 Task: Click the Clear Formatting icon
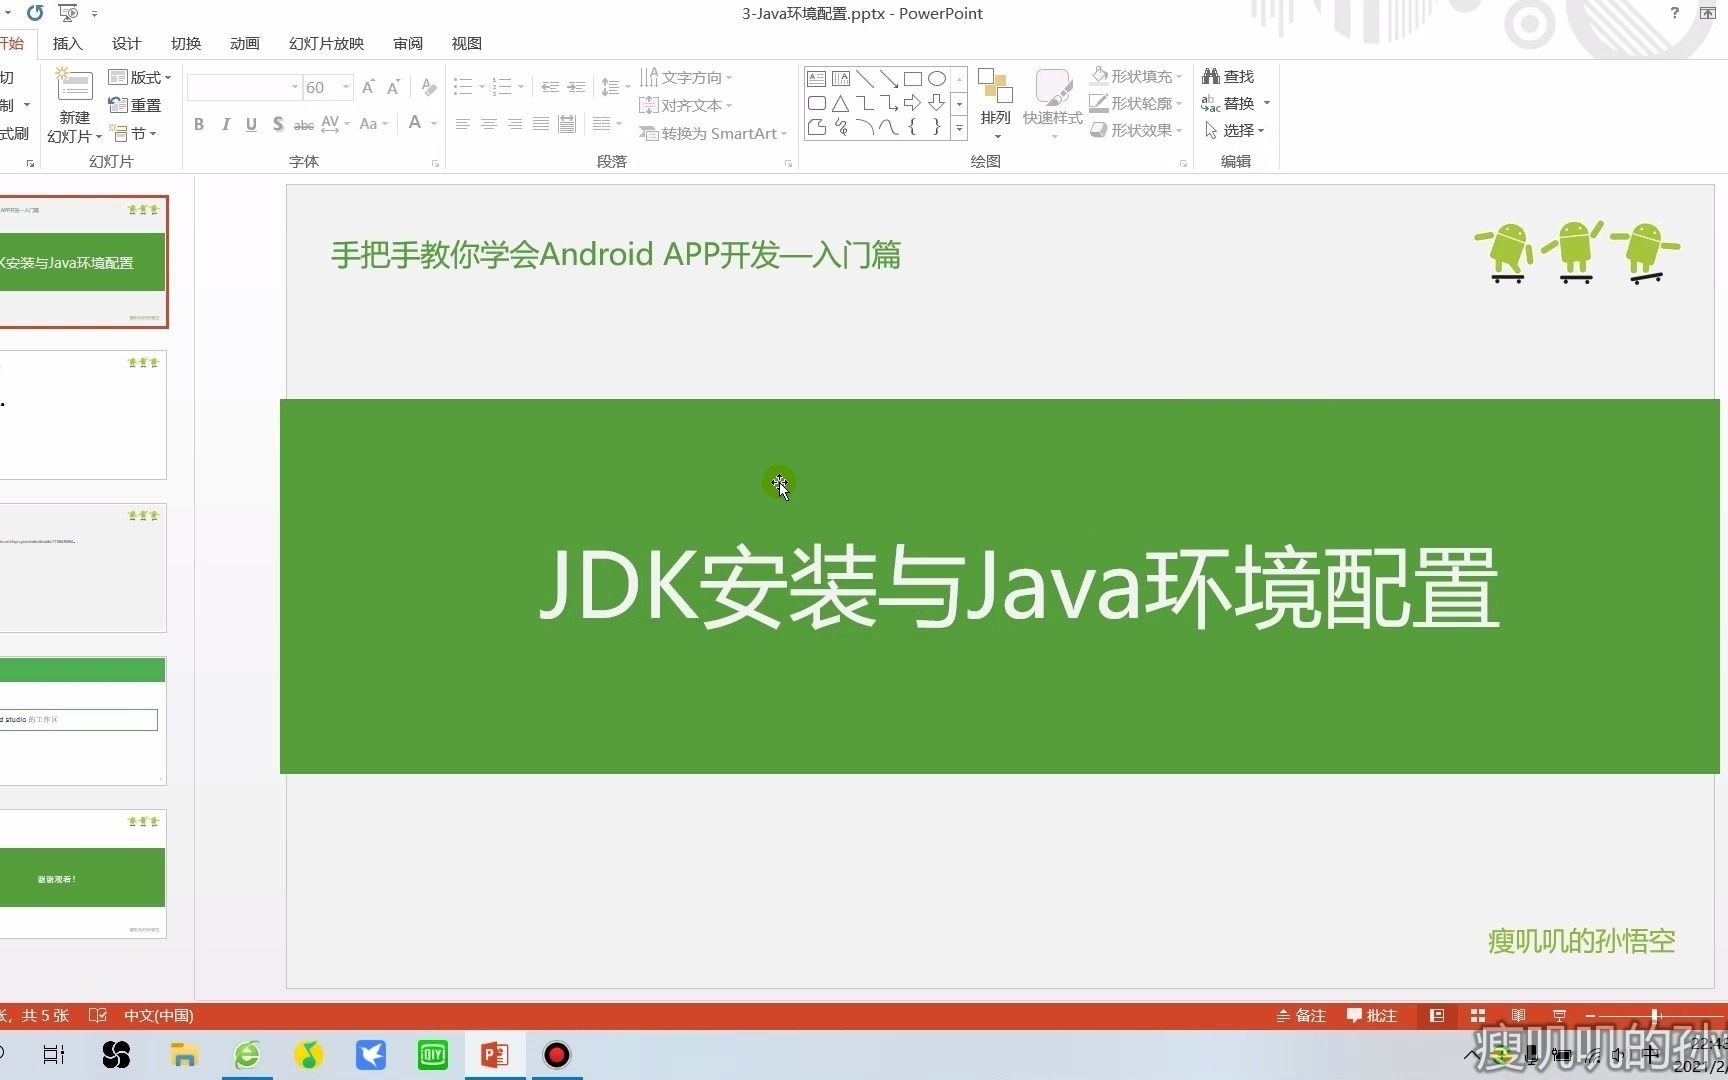tap(428, 87)
